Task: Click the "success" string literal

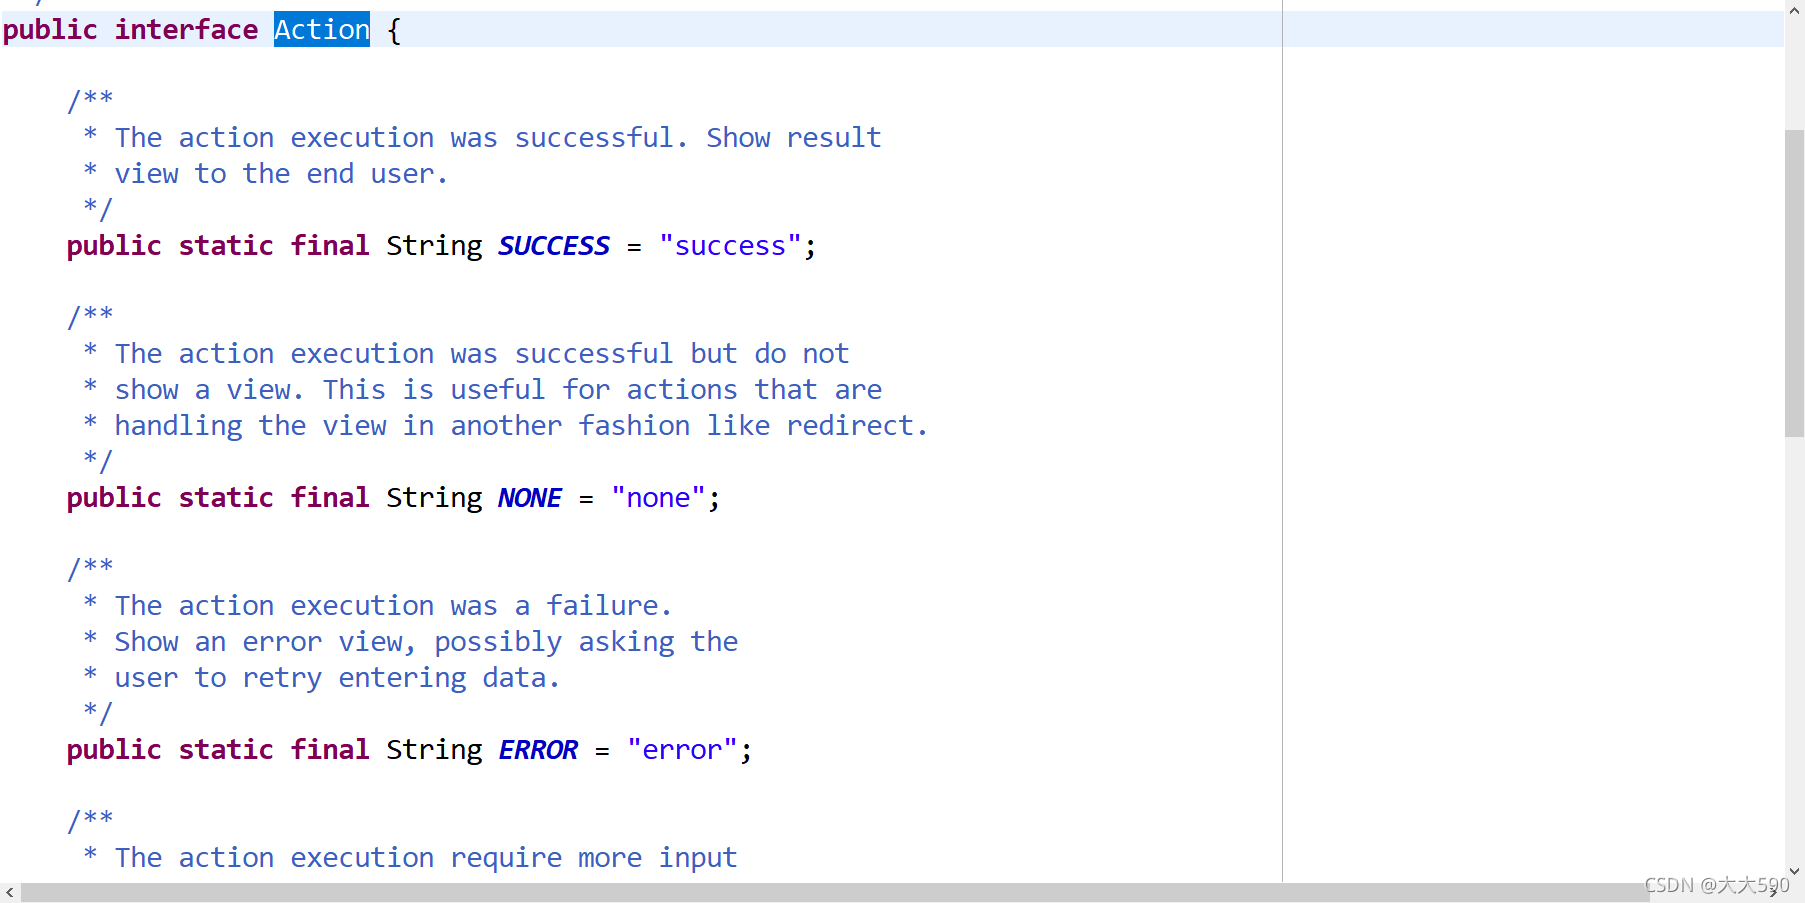Action: coord(730,246)
